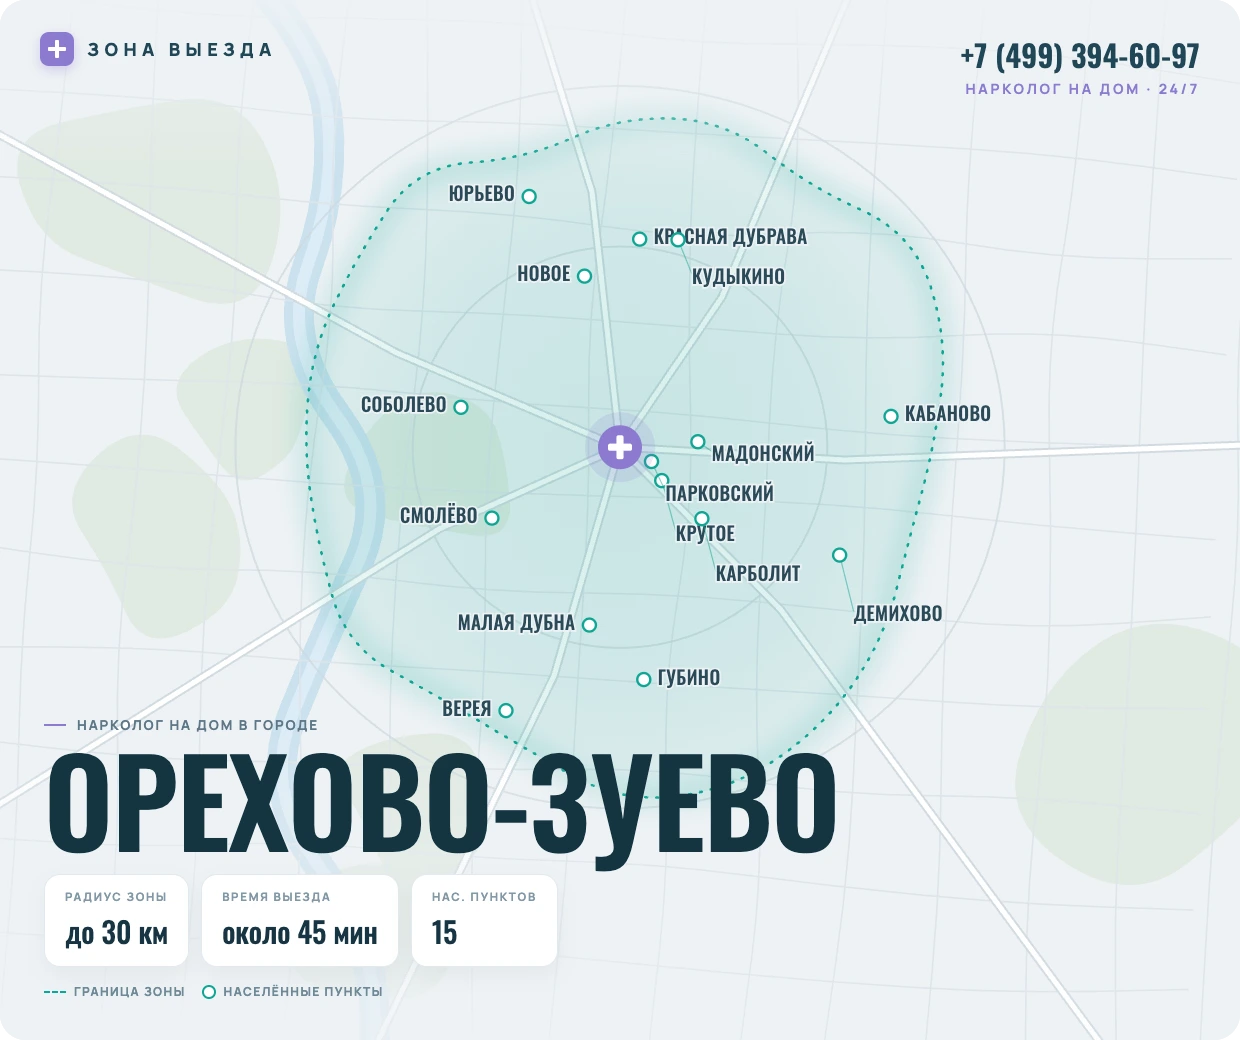Click the dashed line icon in Граница зоны legend

click(x=55, y=992)
